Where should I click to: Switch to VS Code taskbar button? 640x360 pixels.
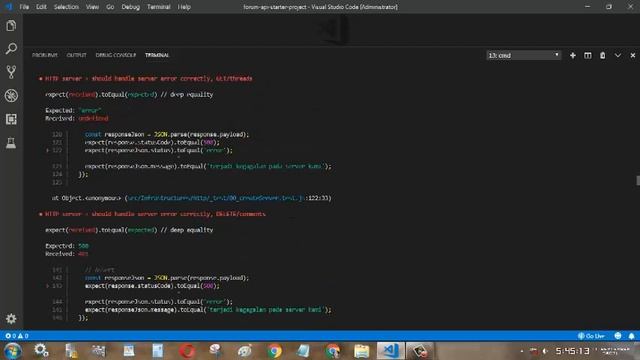pos(390,351)
